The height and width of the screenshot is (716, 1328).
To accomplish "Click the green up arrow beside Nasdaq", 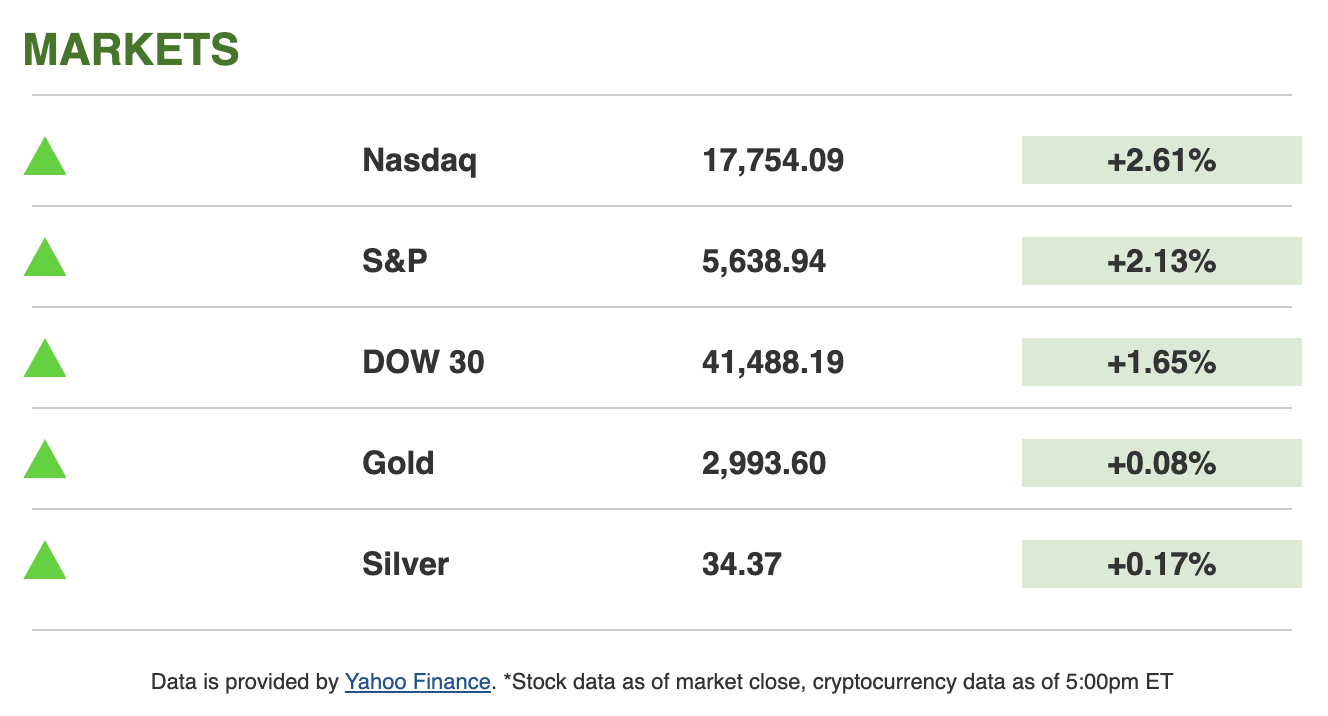I will pos(45,159).
